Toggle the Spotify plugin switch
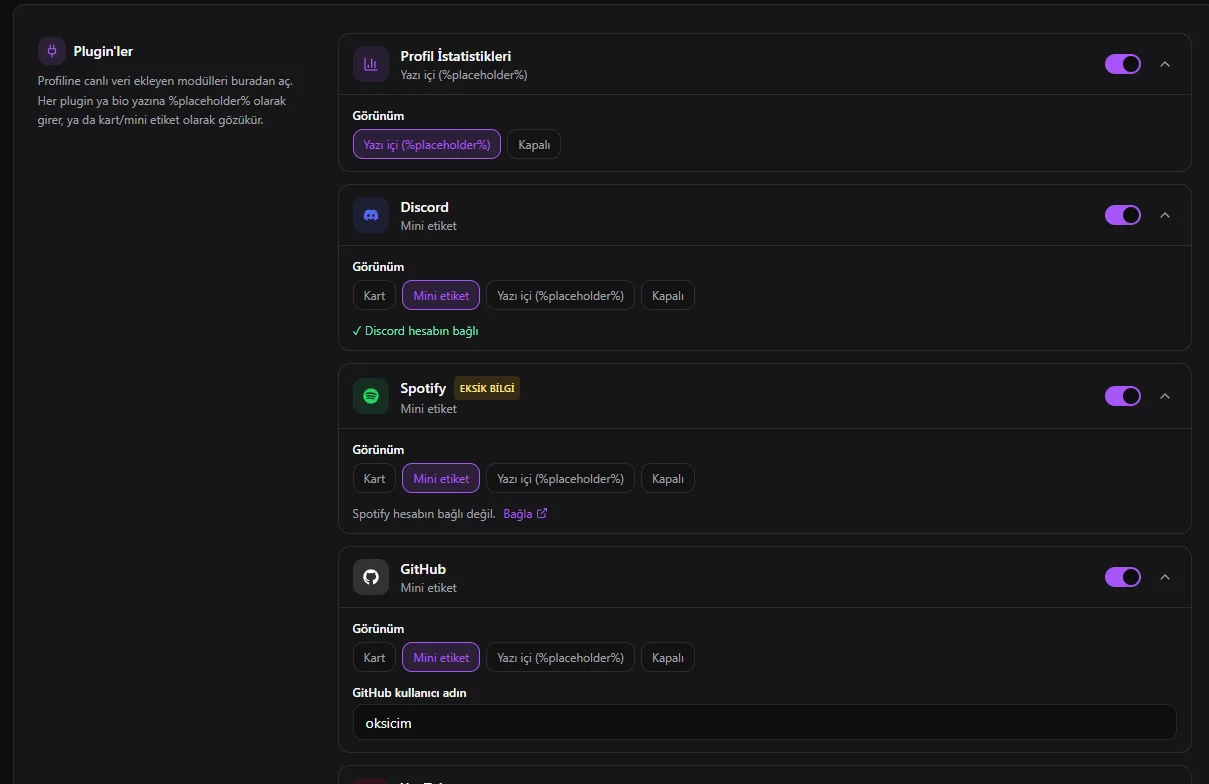The height and width of the screenshot is (784, 1209). [x=1123, y=396]
